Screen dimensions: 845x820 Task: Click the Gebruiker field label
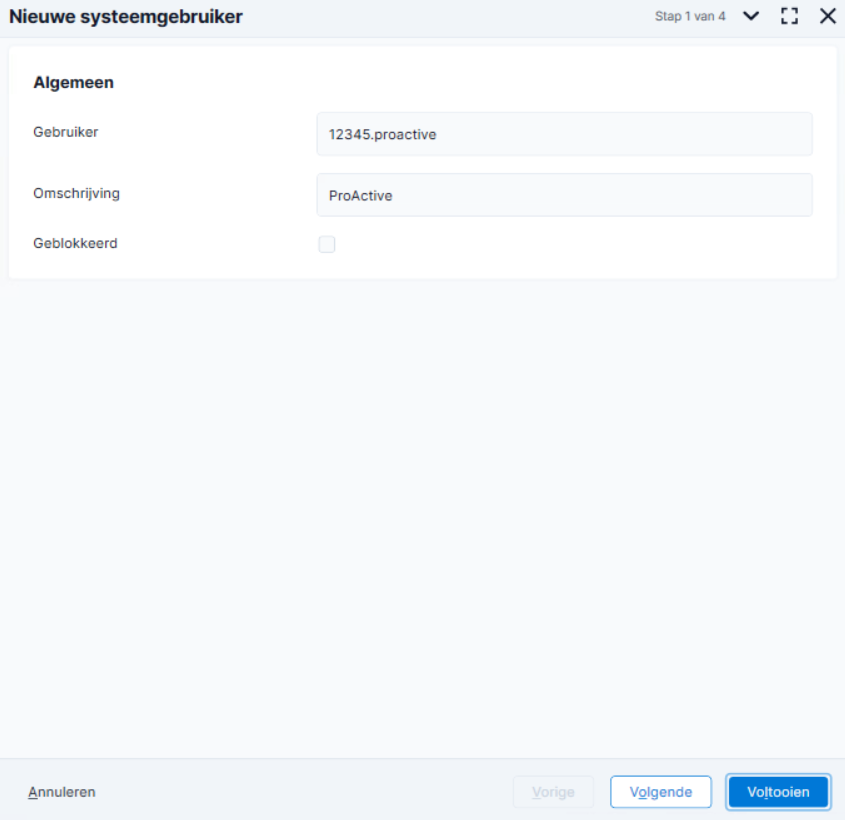pos(66,132)
